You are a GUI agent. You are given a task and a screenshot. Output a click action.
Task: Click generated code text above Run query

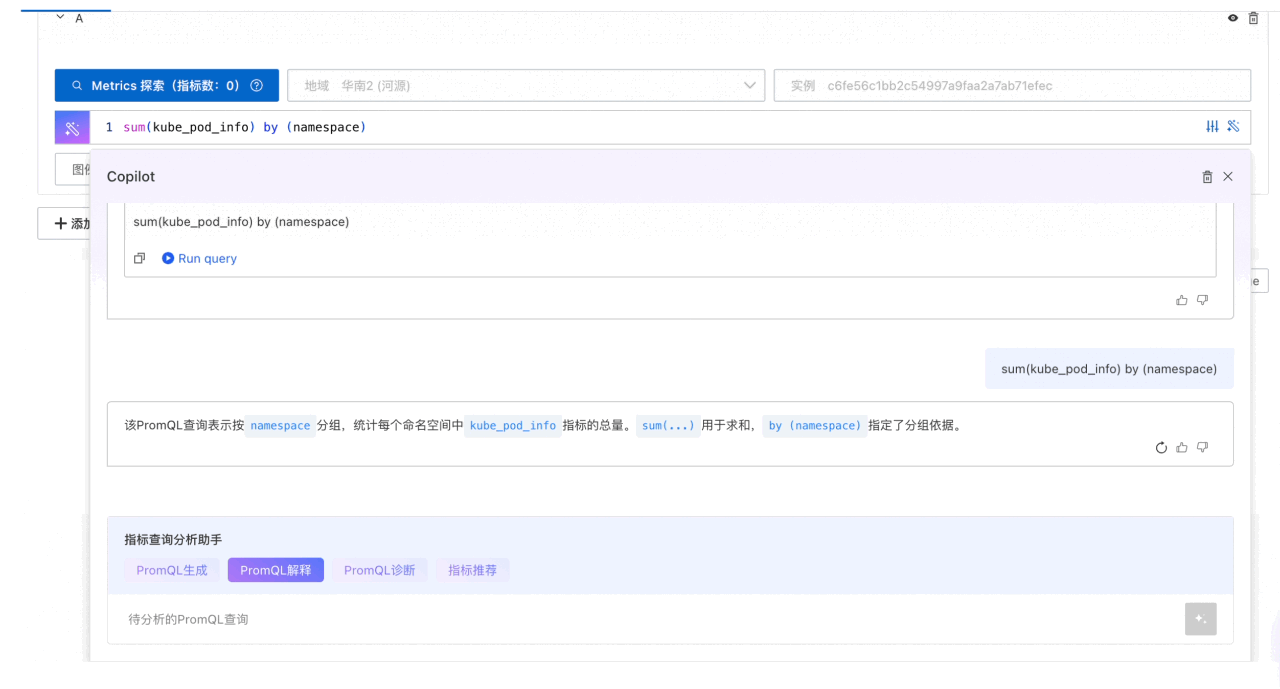click(x=241, y=222)
